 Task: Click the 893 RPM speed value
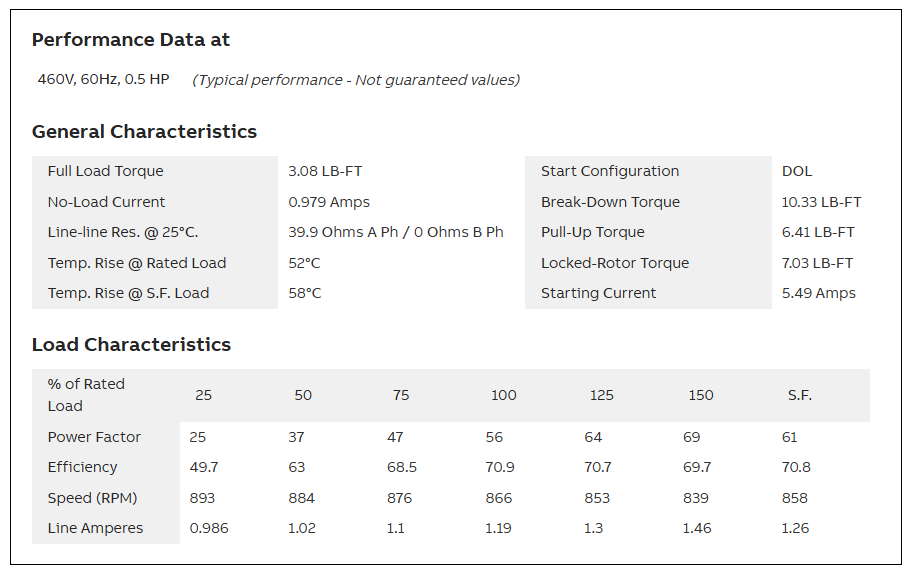point(202,498)
